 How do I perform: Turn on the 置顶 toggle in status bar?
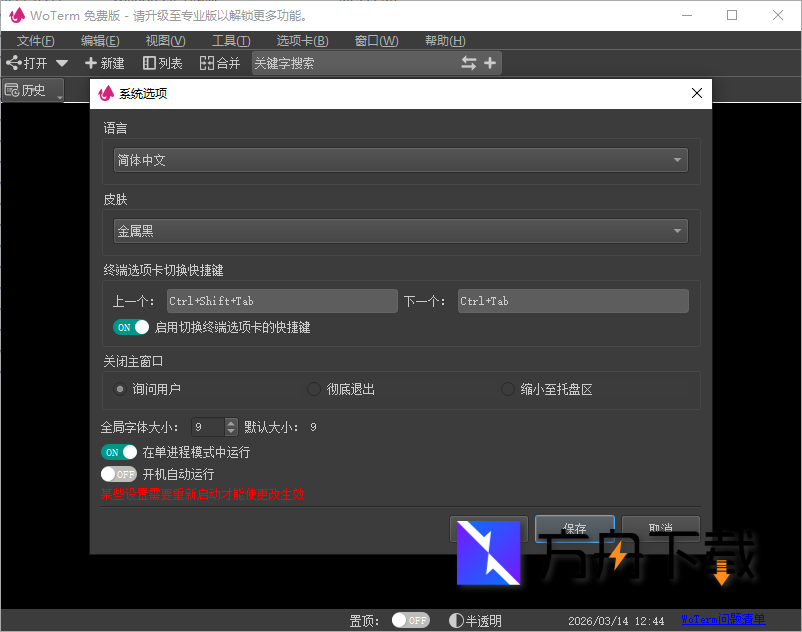pos(410,619)
